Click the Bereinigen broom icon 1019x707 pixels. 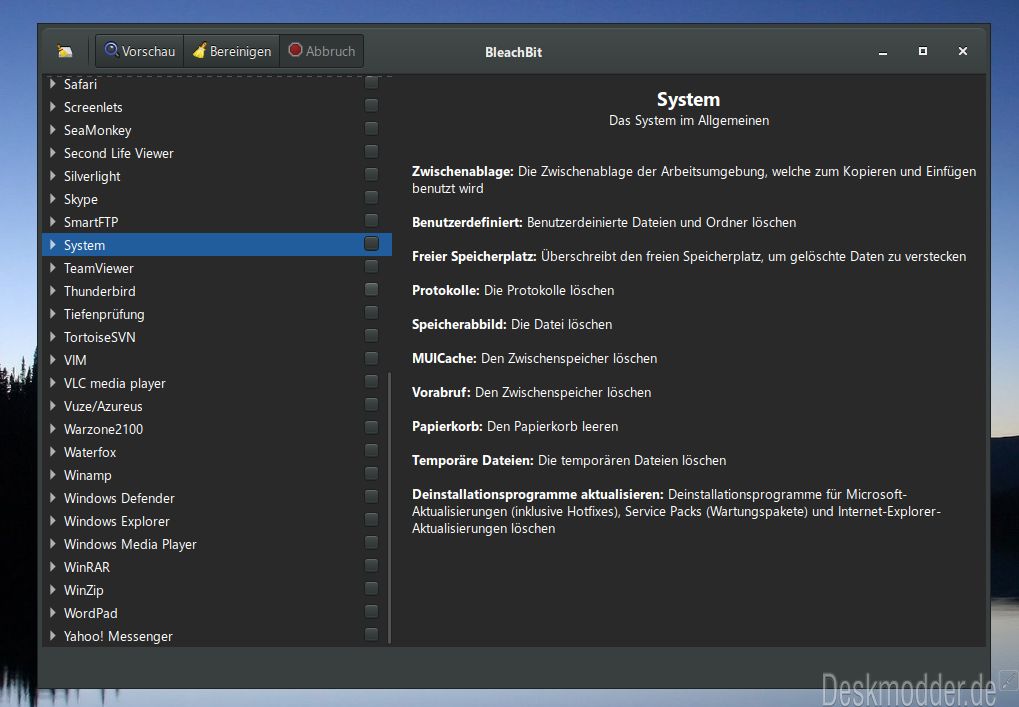click(200, 50)
